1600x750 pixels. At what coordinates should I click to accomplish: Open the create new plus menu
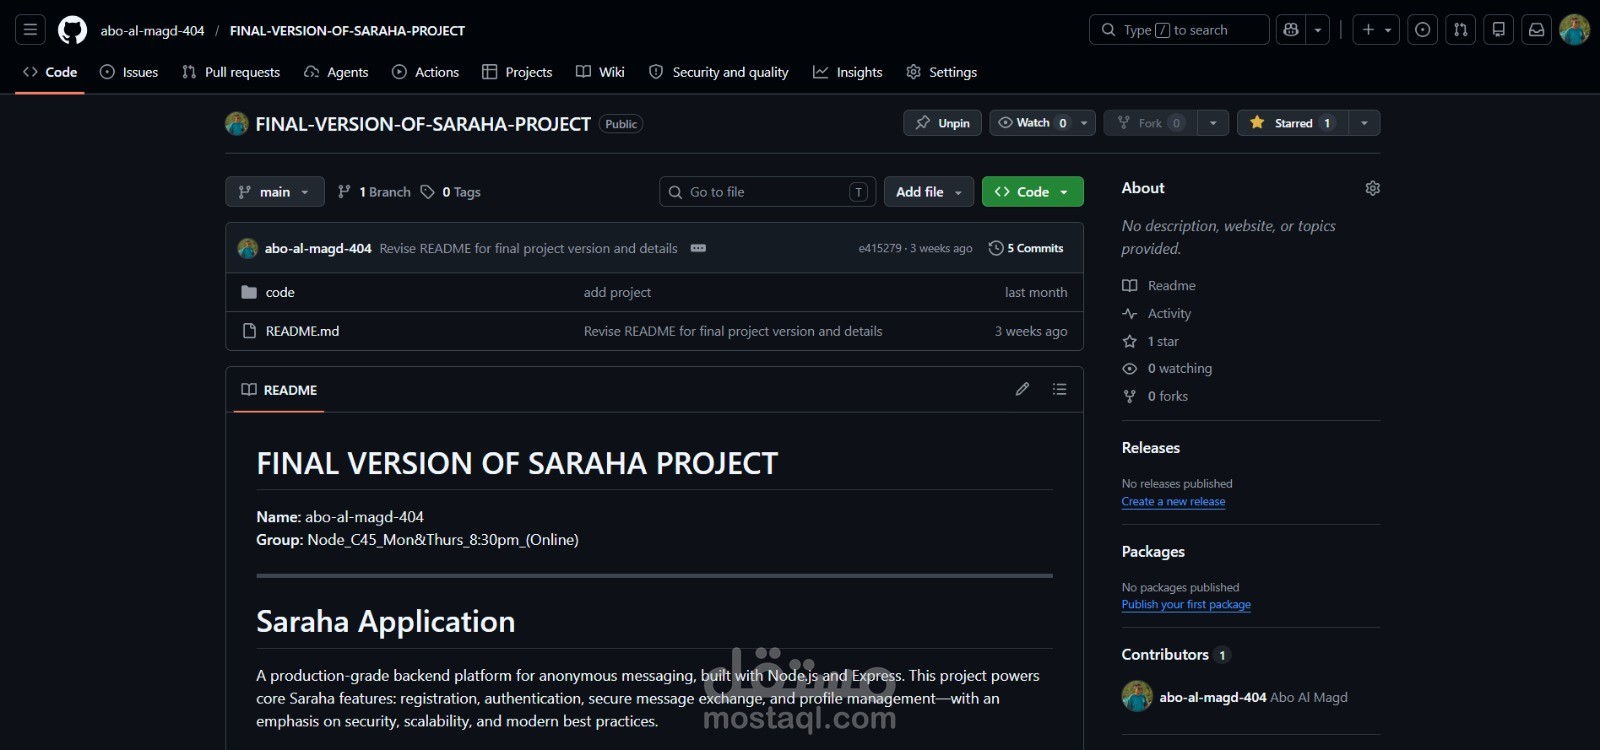pyautogui.click(x=1376, y=30)
